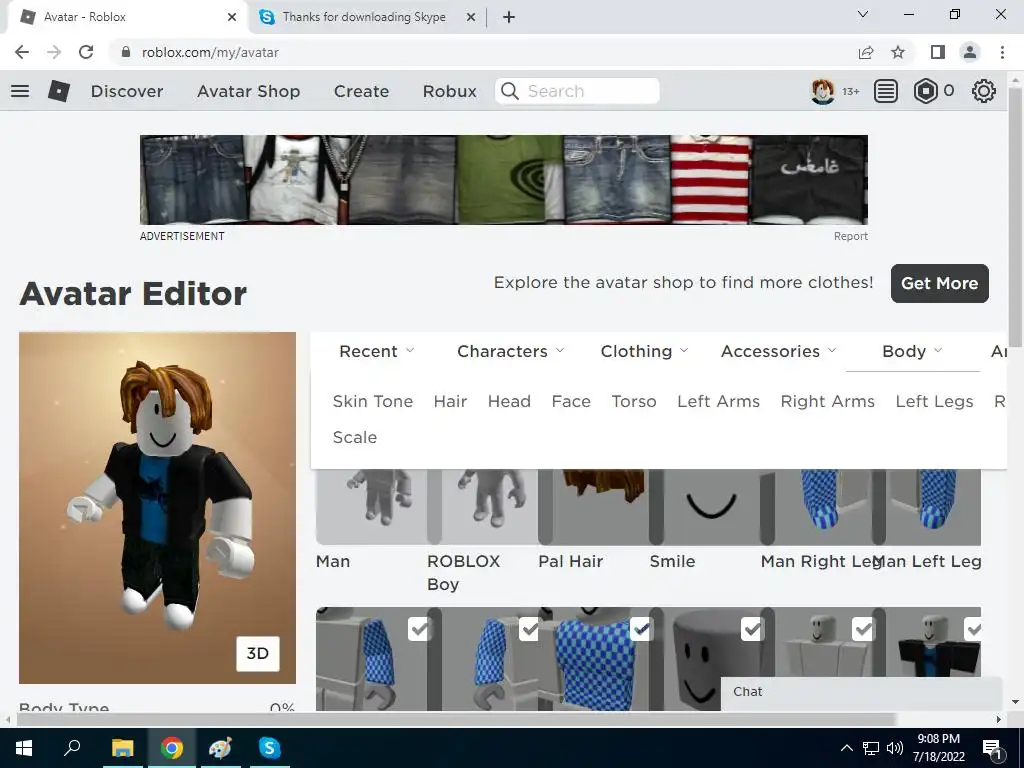The height and width of the screenshot is (768, 1024).
Task: Expand the Characters dropdown
Action: (x=511, y=351)
